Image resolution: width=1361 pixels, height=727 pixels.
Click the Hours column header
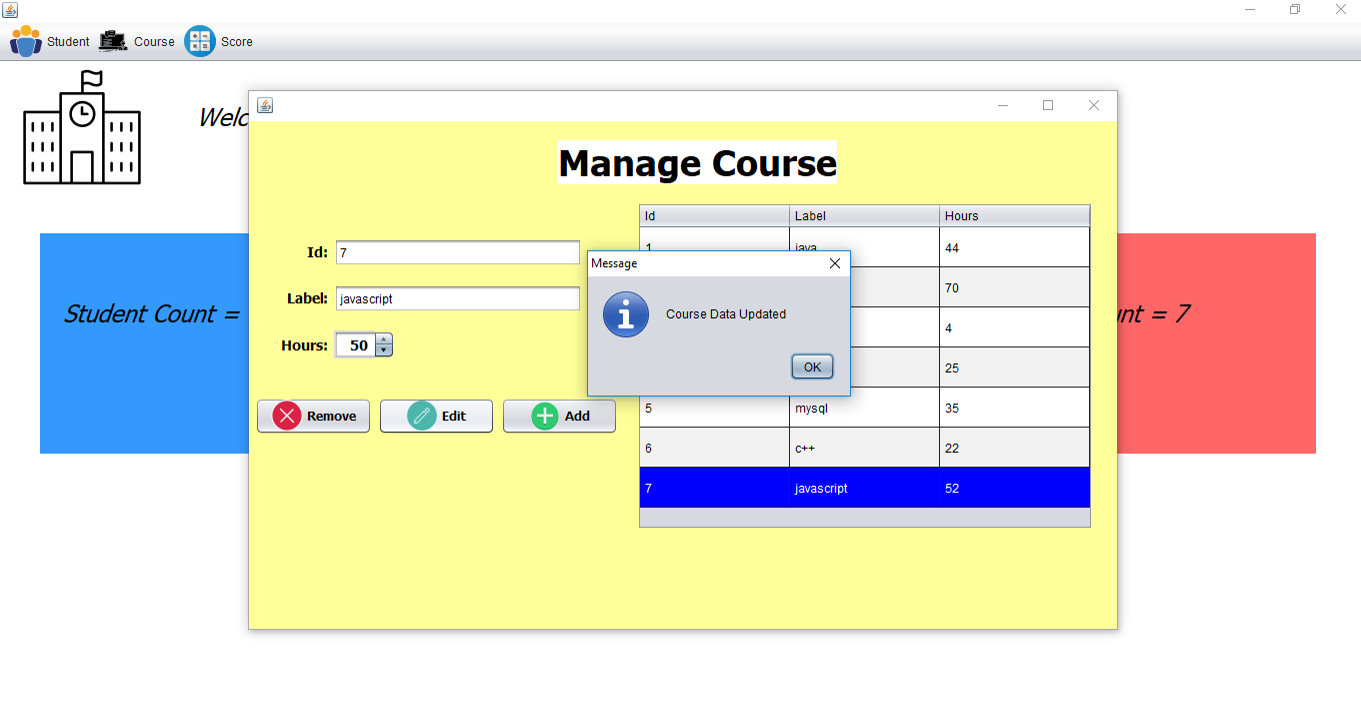pos(1013,215)
